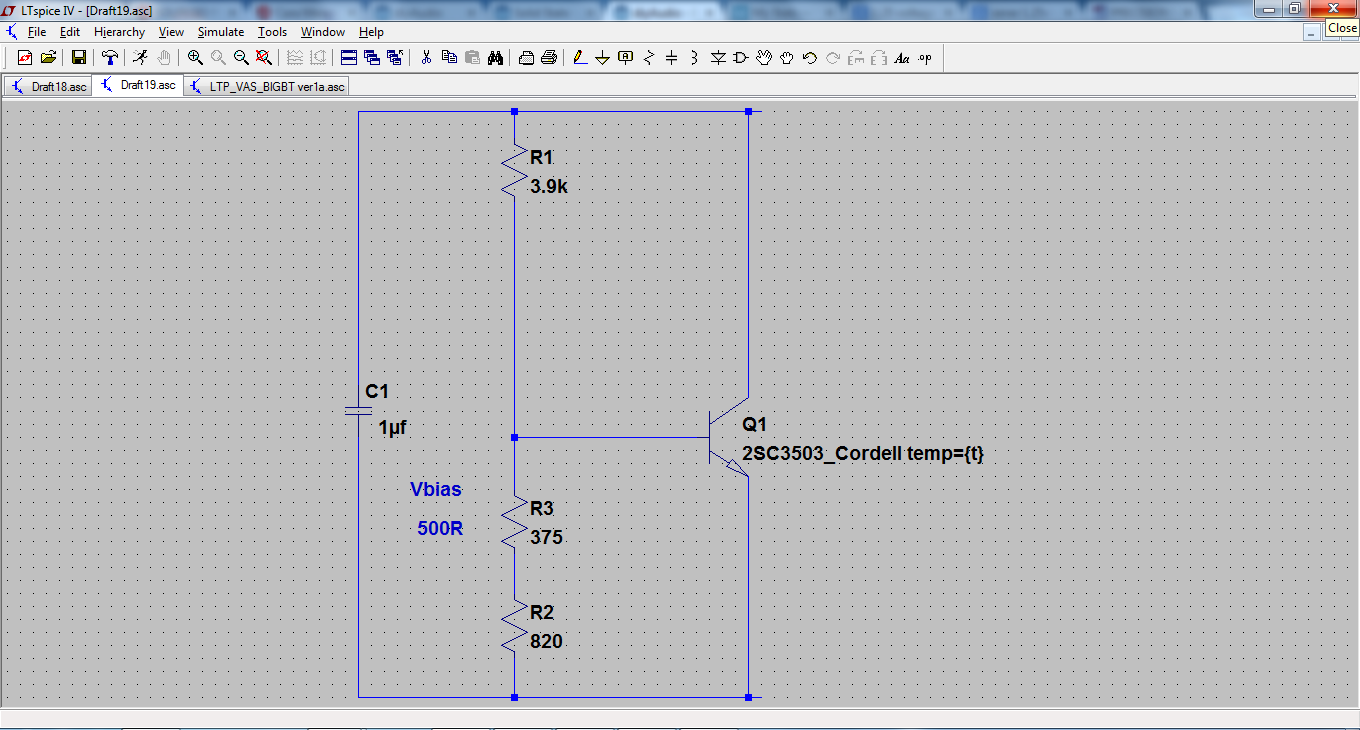
Task: Switch to LTP_VAS_BIGBT ver1a.asc tab
Action: (x=266, y=86)
